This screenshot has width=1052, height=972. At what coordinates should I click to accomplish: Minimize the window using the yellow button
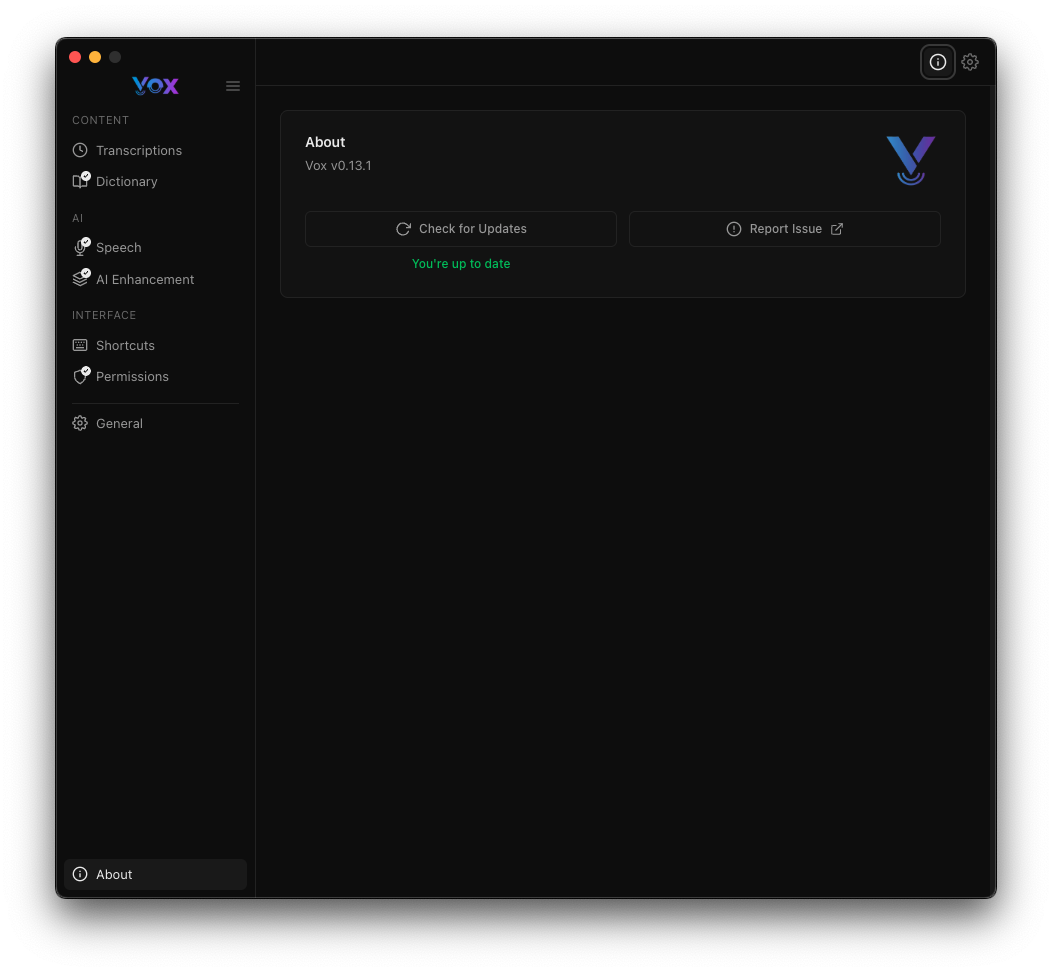[95, 57]
